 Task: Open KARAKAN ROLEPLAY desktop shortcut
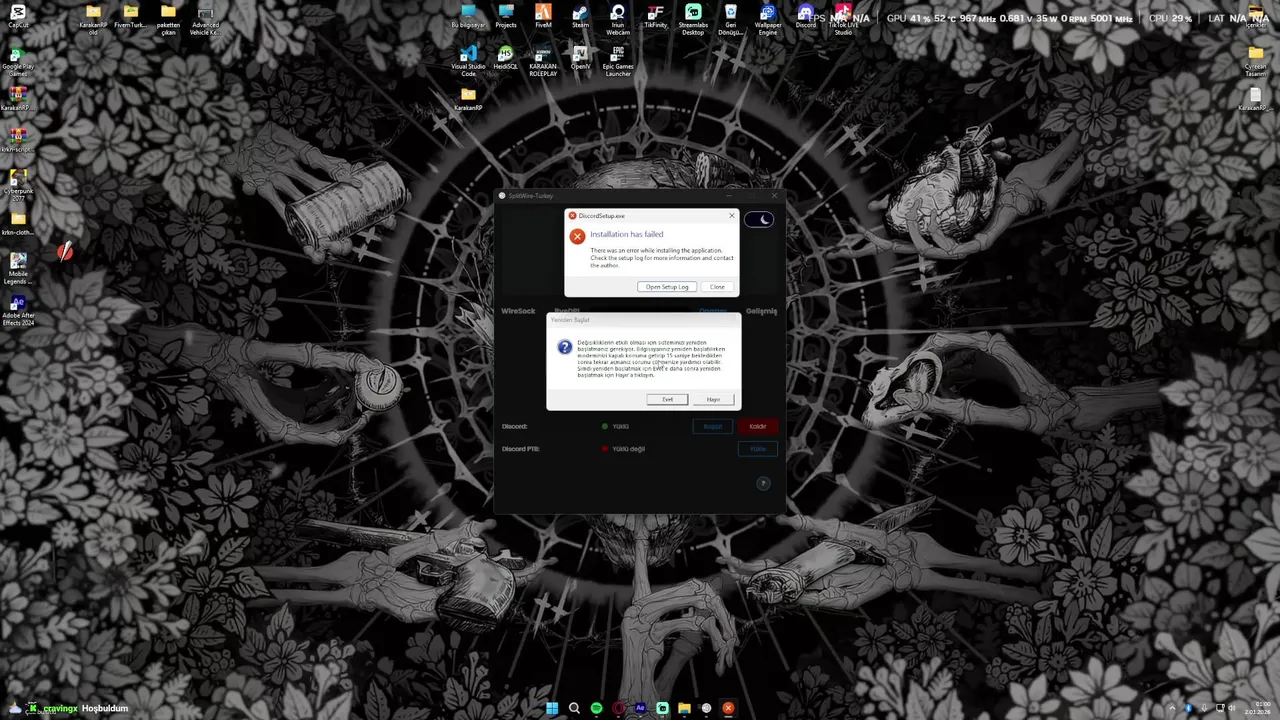pyautogui.click(x=543, y=60)
